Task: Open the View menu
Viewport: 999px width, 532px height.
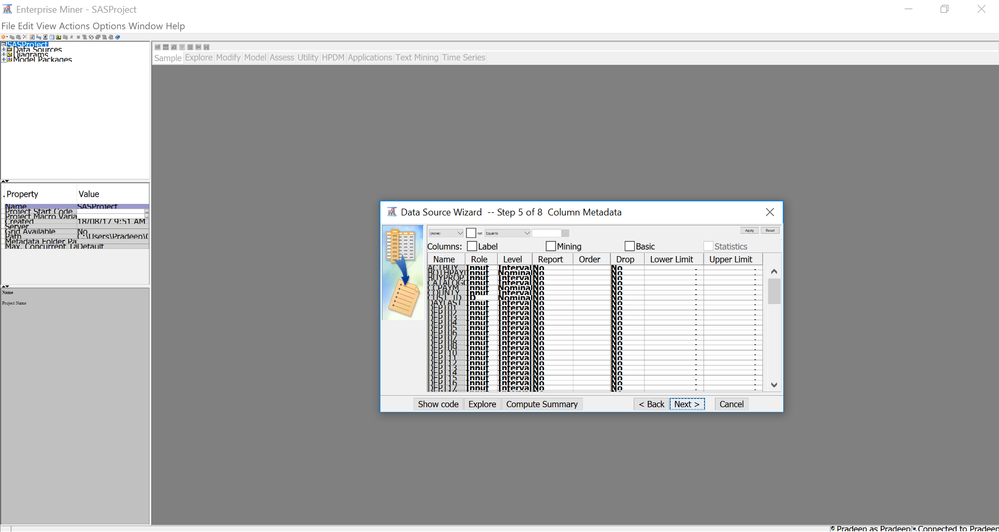Action: coord(46,26)
